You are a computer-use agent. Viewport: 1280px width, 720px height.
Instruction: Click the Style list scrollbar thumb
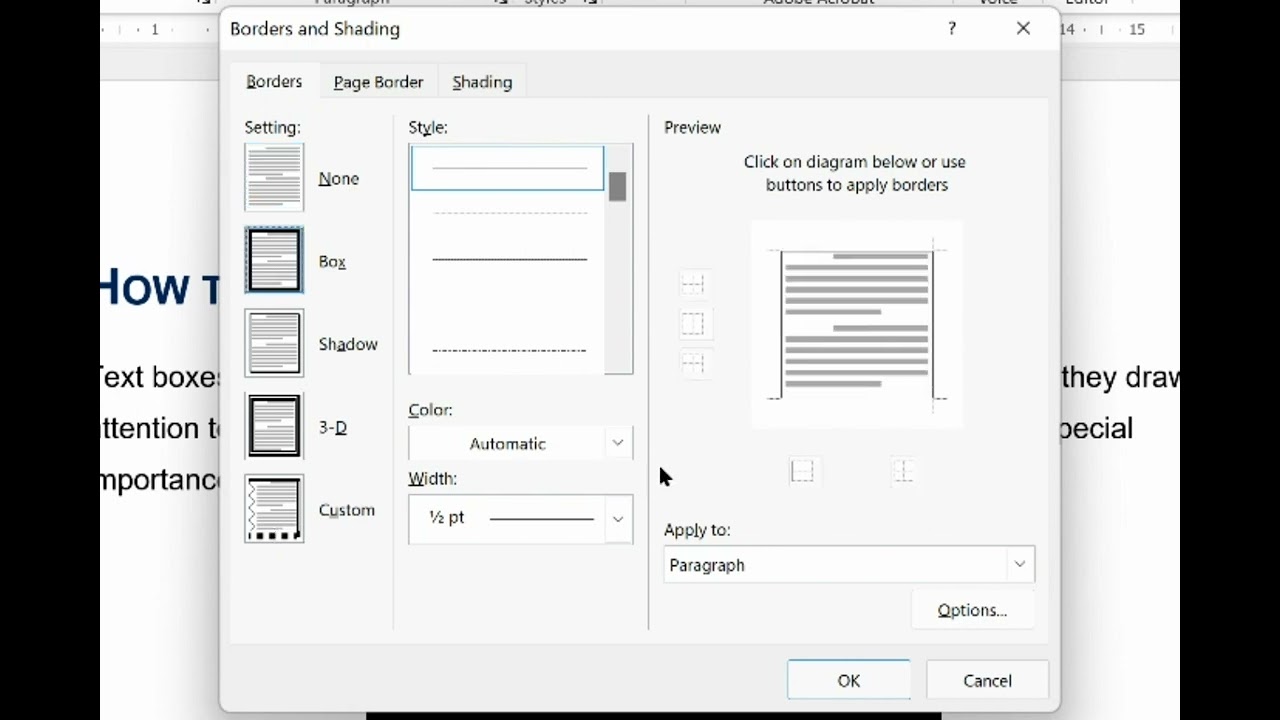(617, 187)
